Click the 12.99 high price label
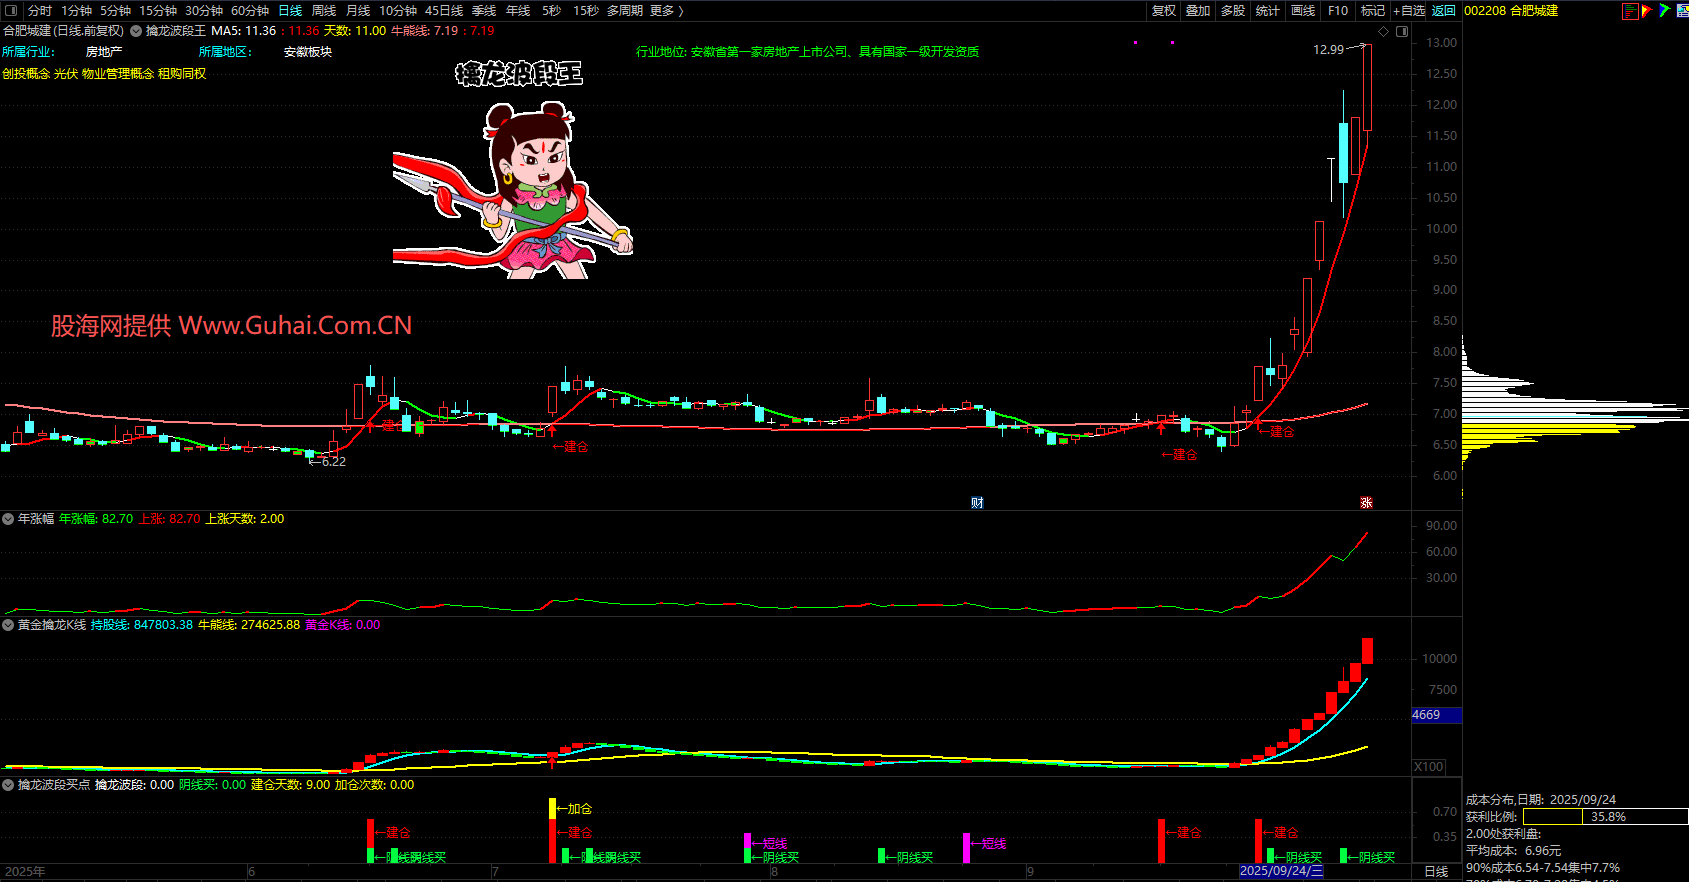This screenshot has width=1689, height=882. pos(1328,50)
